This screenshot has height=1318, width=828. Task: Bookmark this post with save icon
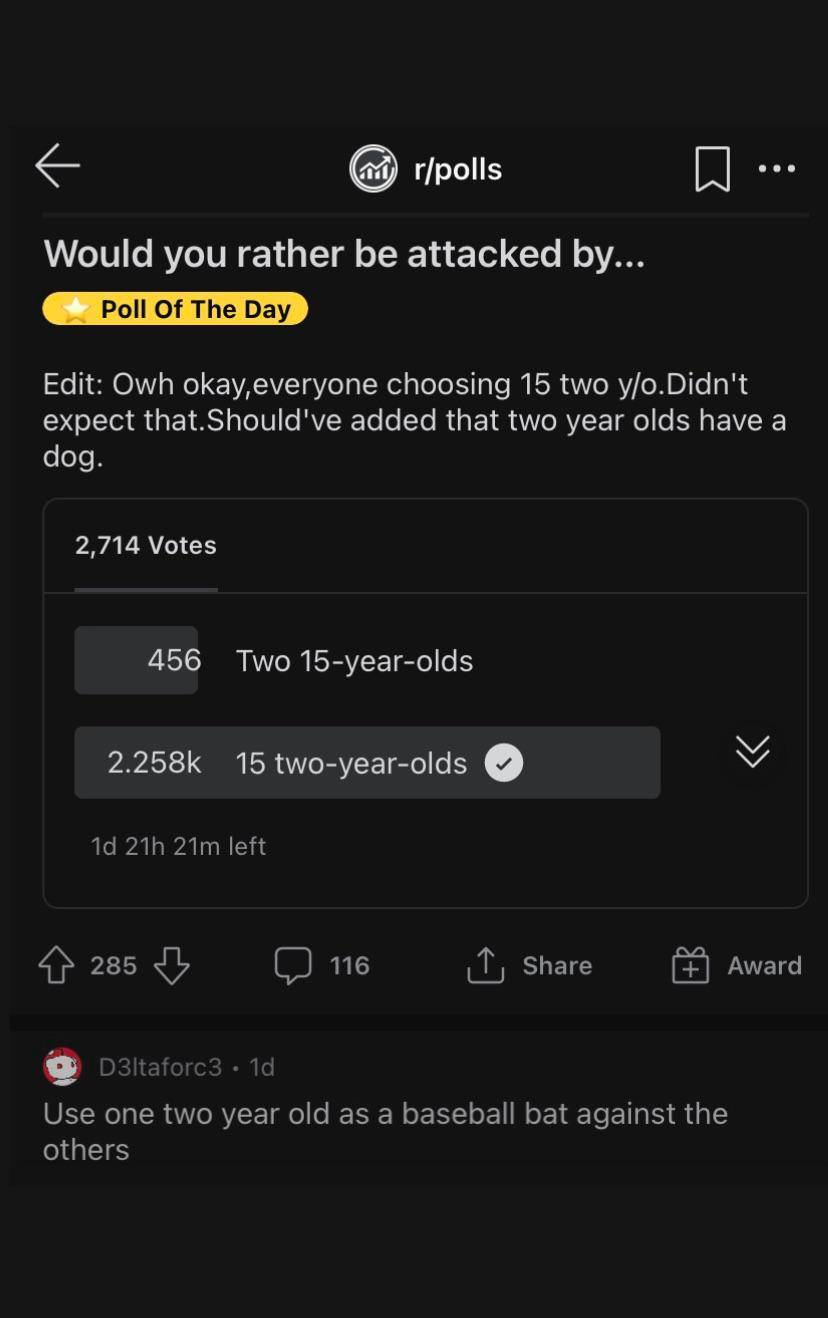712,169
